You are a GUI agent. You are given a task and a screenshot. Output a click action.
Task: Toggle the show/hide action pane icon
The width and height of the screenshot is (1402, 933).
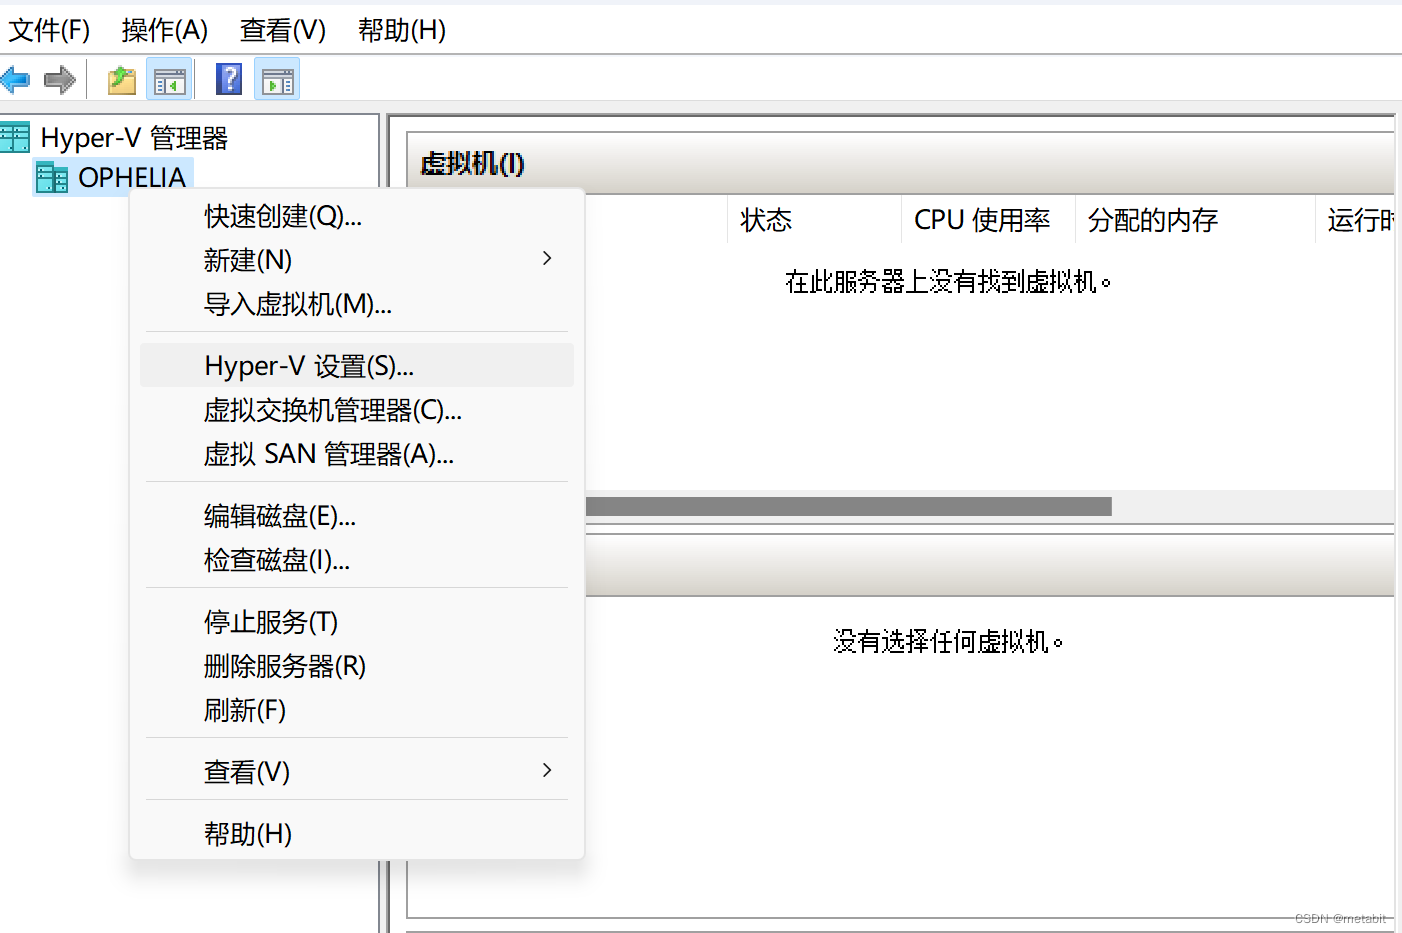(277, 80)
